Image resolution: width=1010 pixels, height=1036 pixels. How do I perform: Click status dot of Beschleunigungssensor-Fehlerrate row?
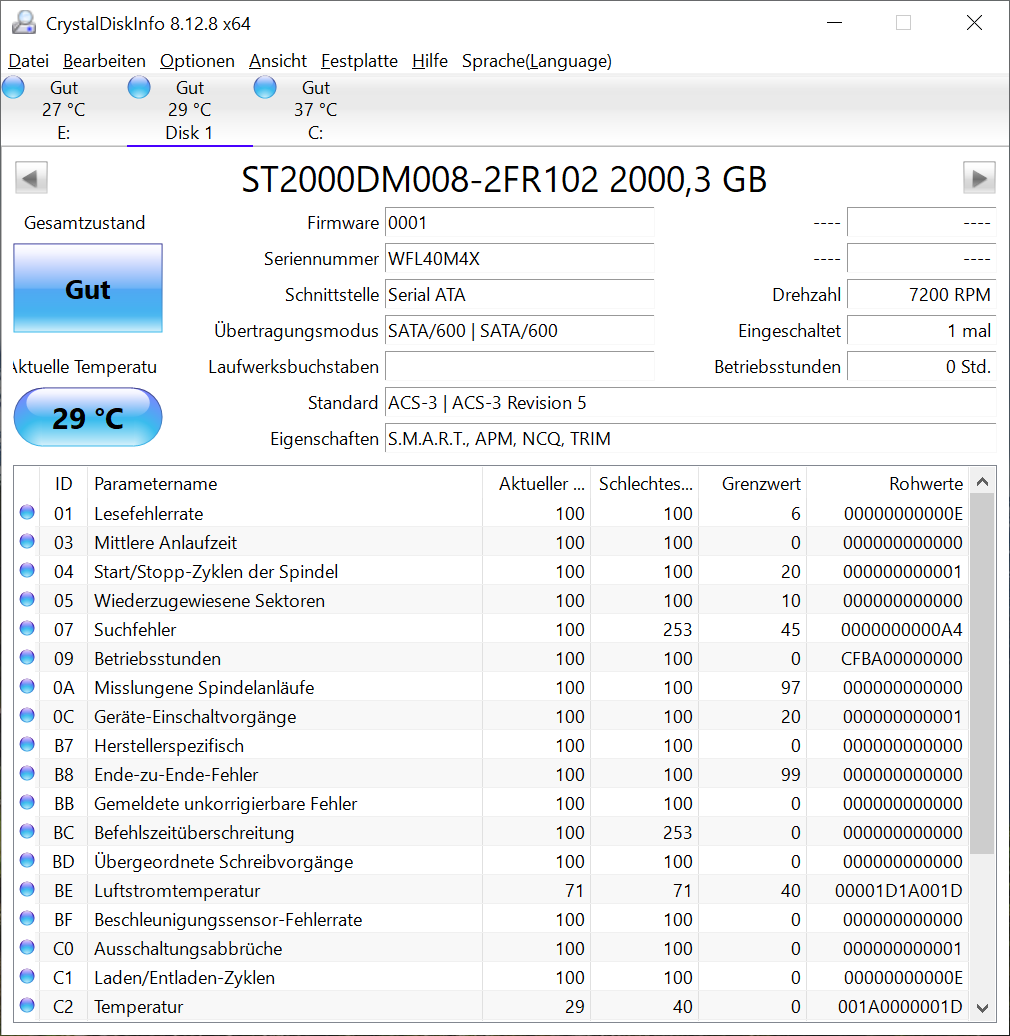click(x=27, y=918)
